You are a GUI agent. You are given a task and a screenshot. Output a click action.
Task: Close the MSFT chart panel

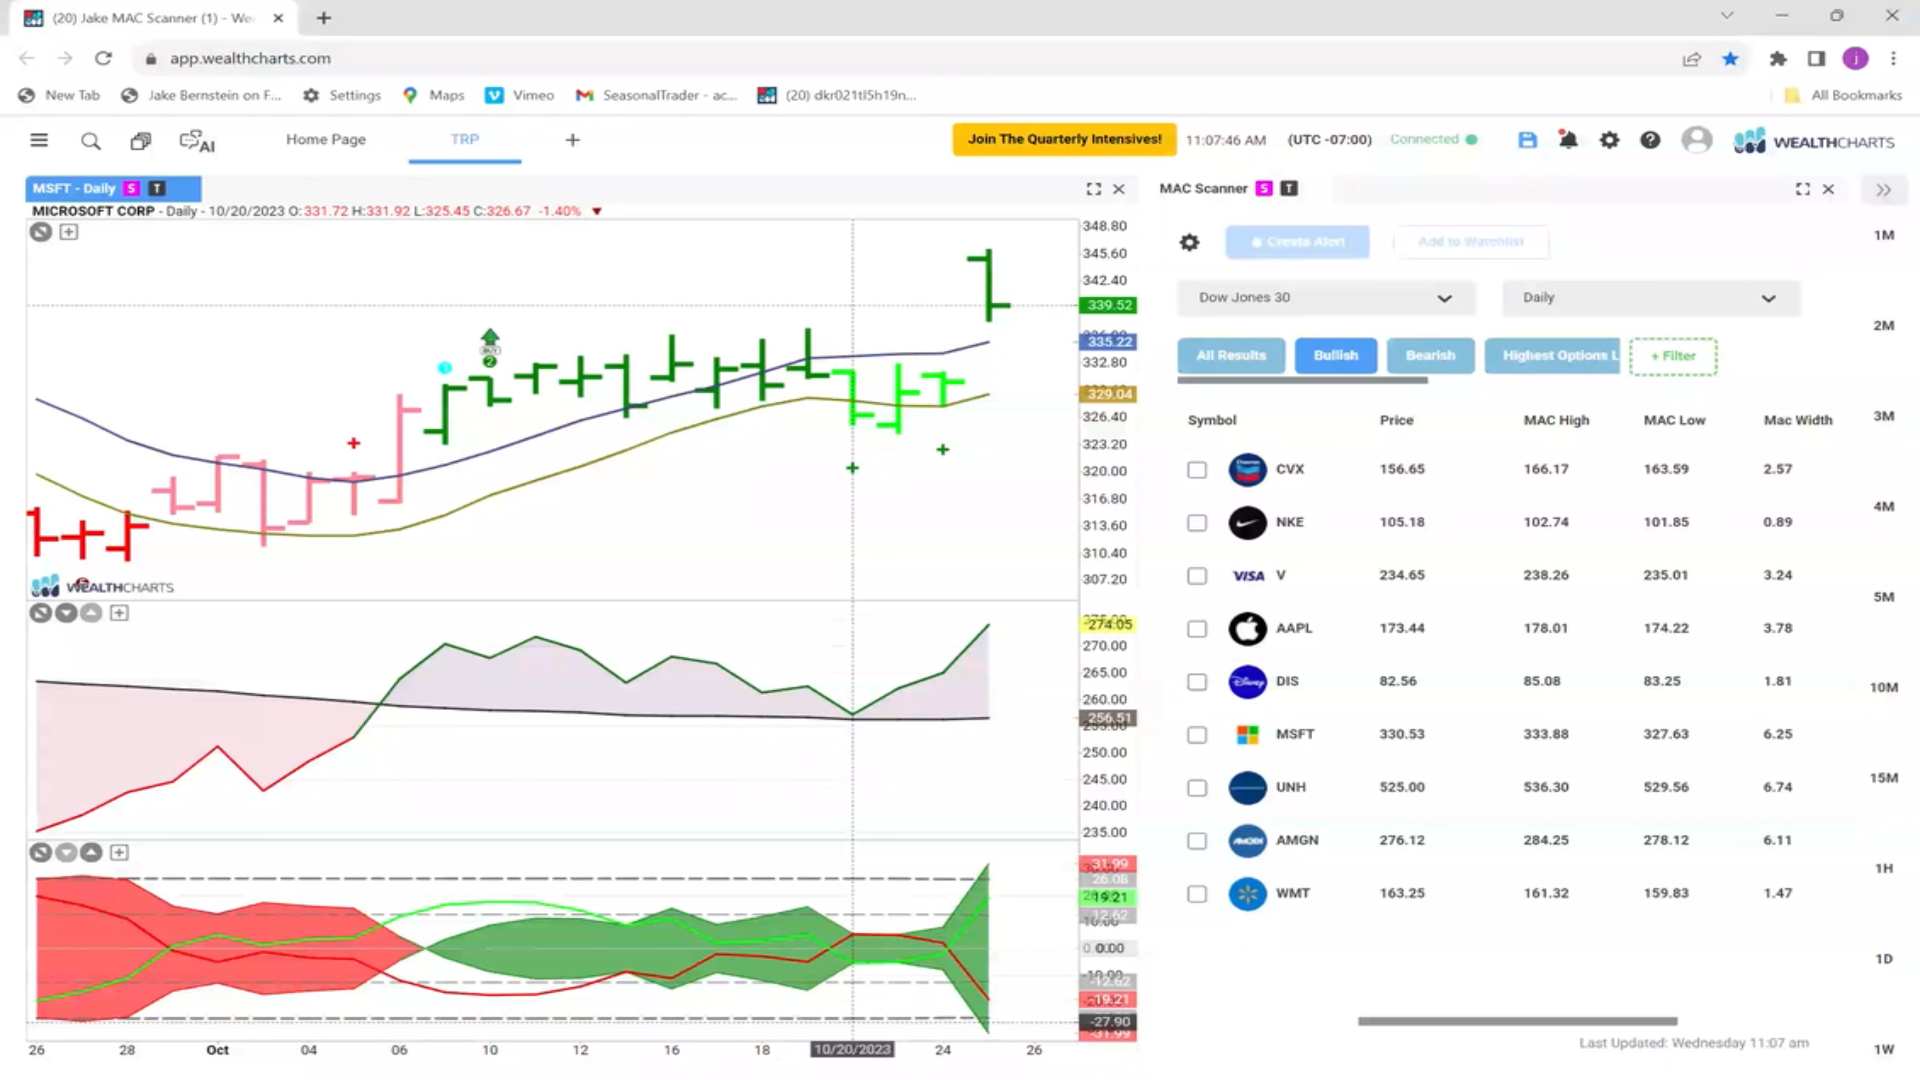tap(1119, 189)
